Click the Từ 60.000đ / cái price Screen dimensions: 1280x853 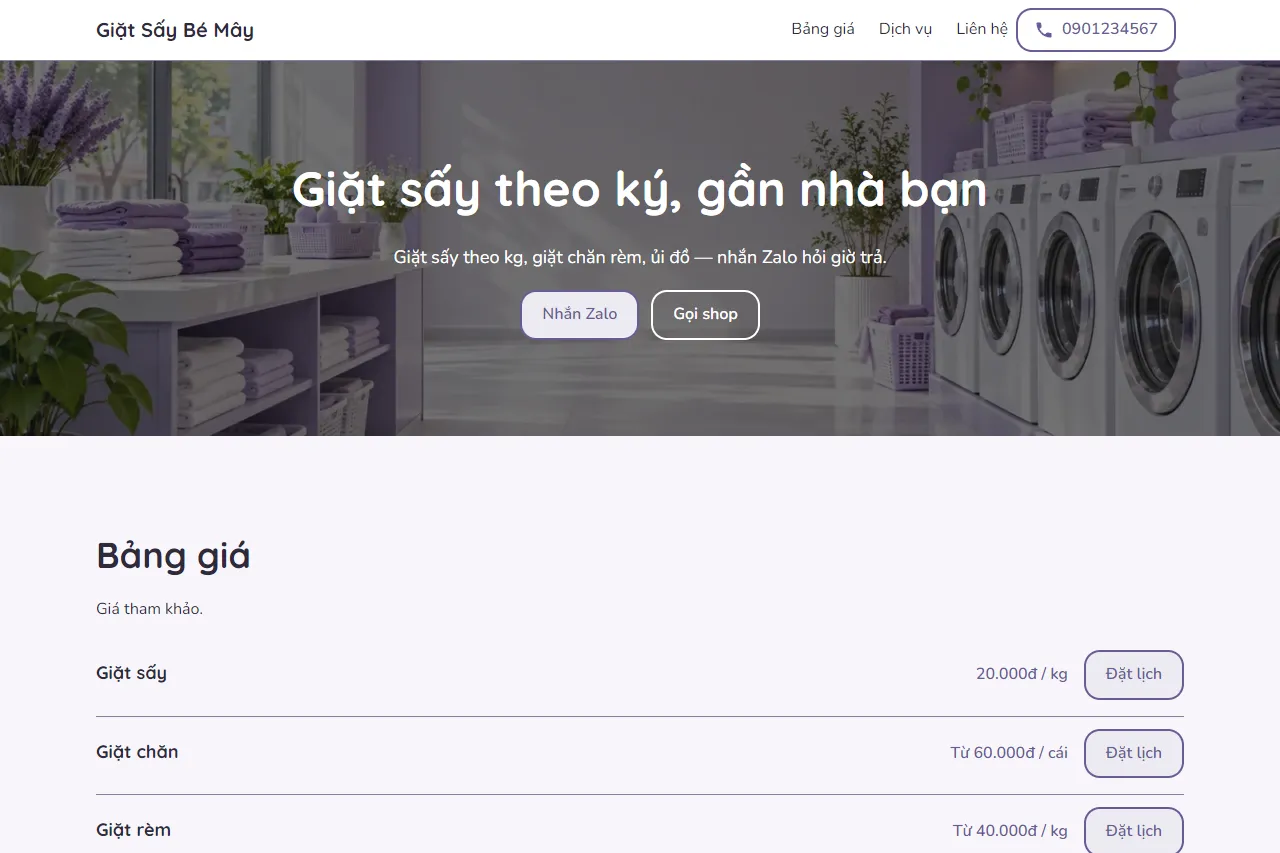1009,753
